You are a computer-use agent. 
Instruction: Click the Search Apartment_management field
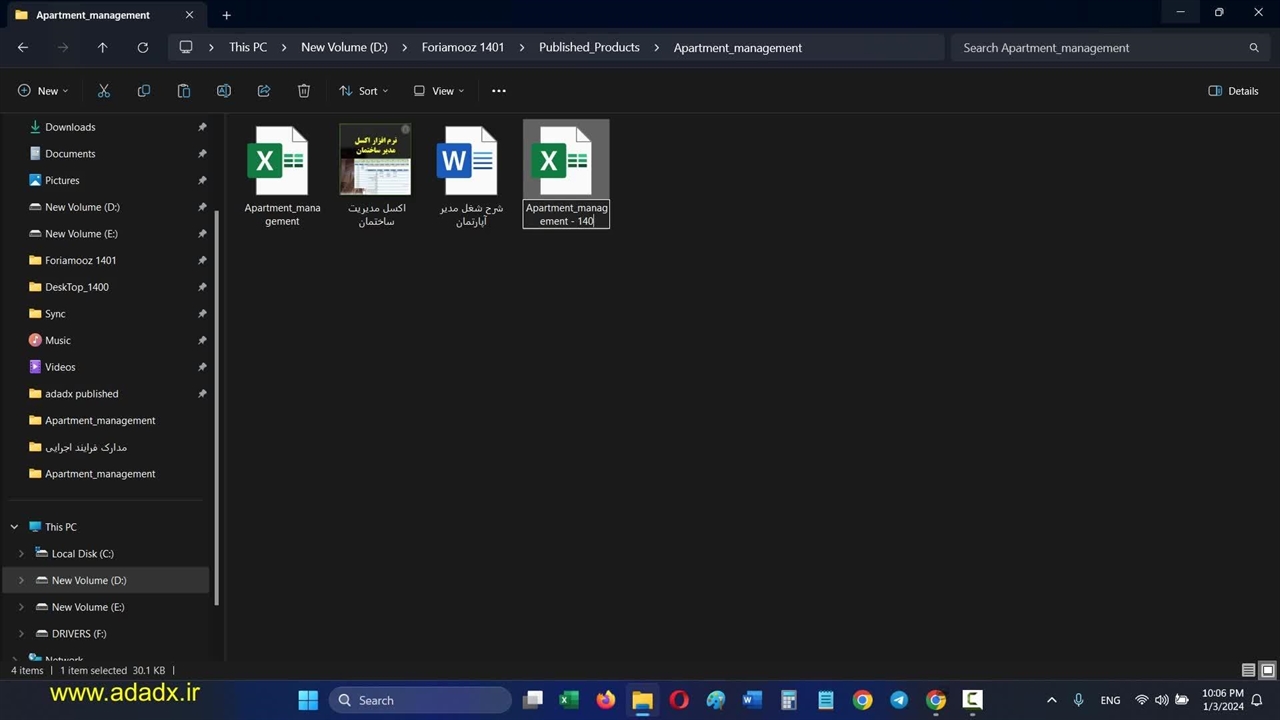pos(1100,47)
